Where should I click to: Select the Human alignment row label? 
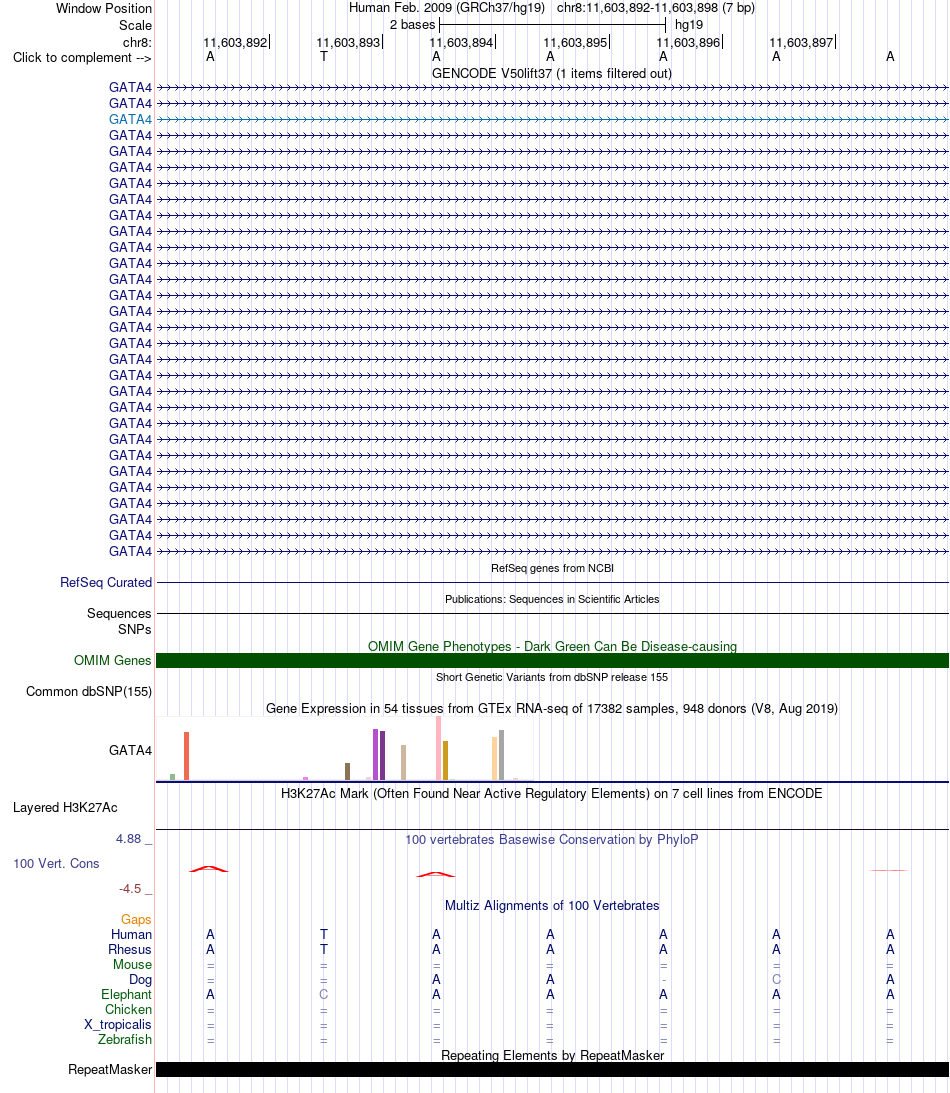point(131,934)
